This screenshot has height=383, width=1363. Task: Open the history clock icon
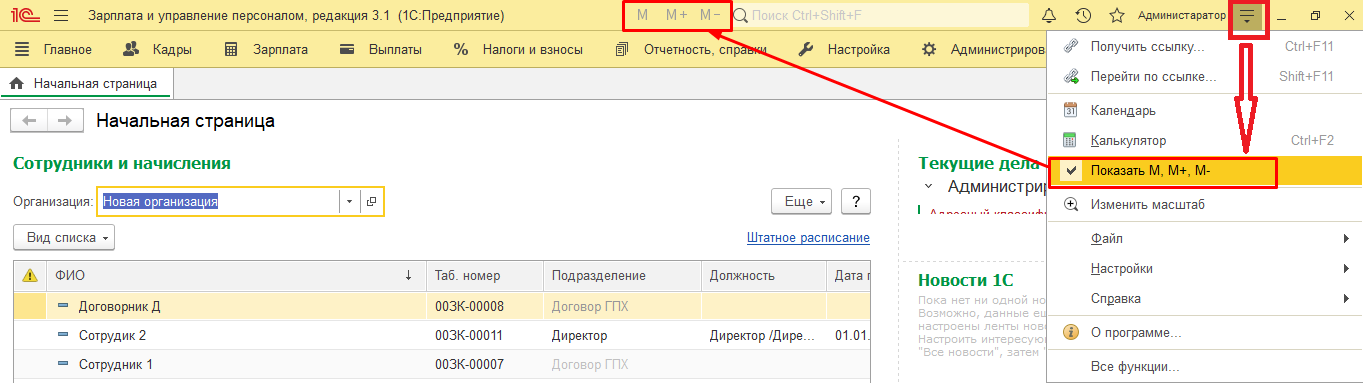click(1083, 16)
